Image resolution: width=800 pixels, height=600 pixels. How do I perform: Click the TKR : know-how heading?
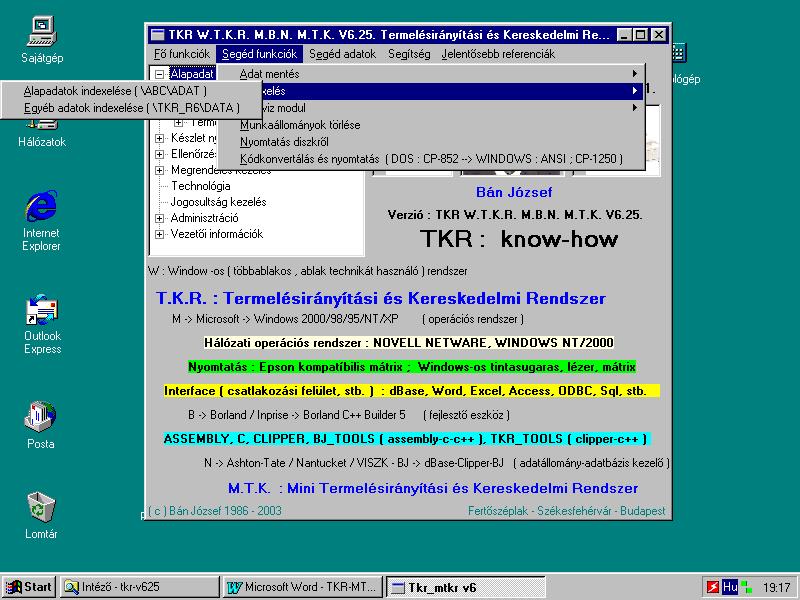519,239
